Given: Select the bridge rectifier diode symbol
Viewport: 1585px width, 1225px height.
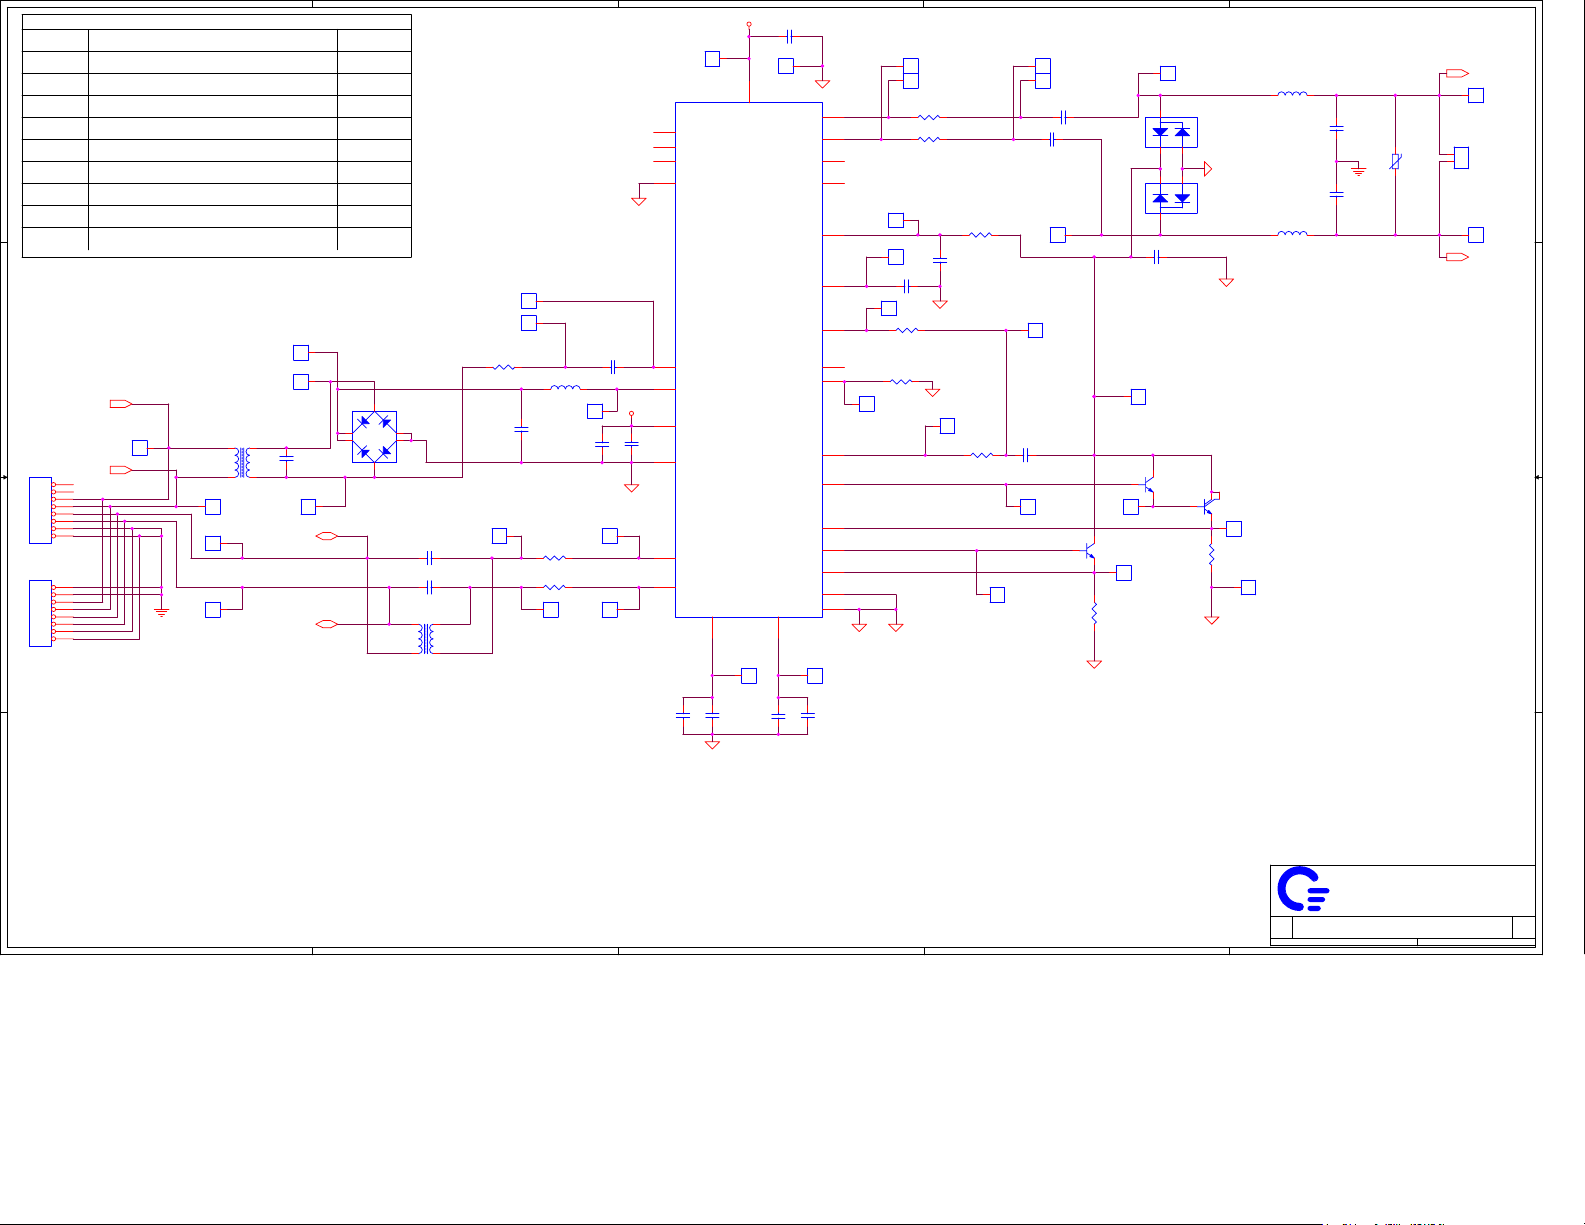Looking at the screenshot, I should [374, 437].
